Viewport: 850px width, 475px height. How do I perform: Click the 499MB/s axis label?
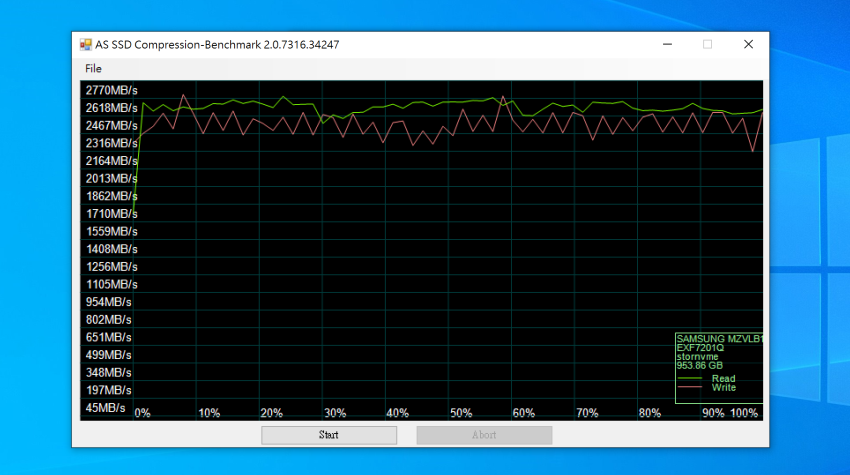coord(108,355)
